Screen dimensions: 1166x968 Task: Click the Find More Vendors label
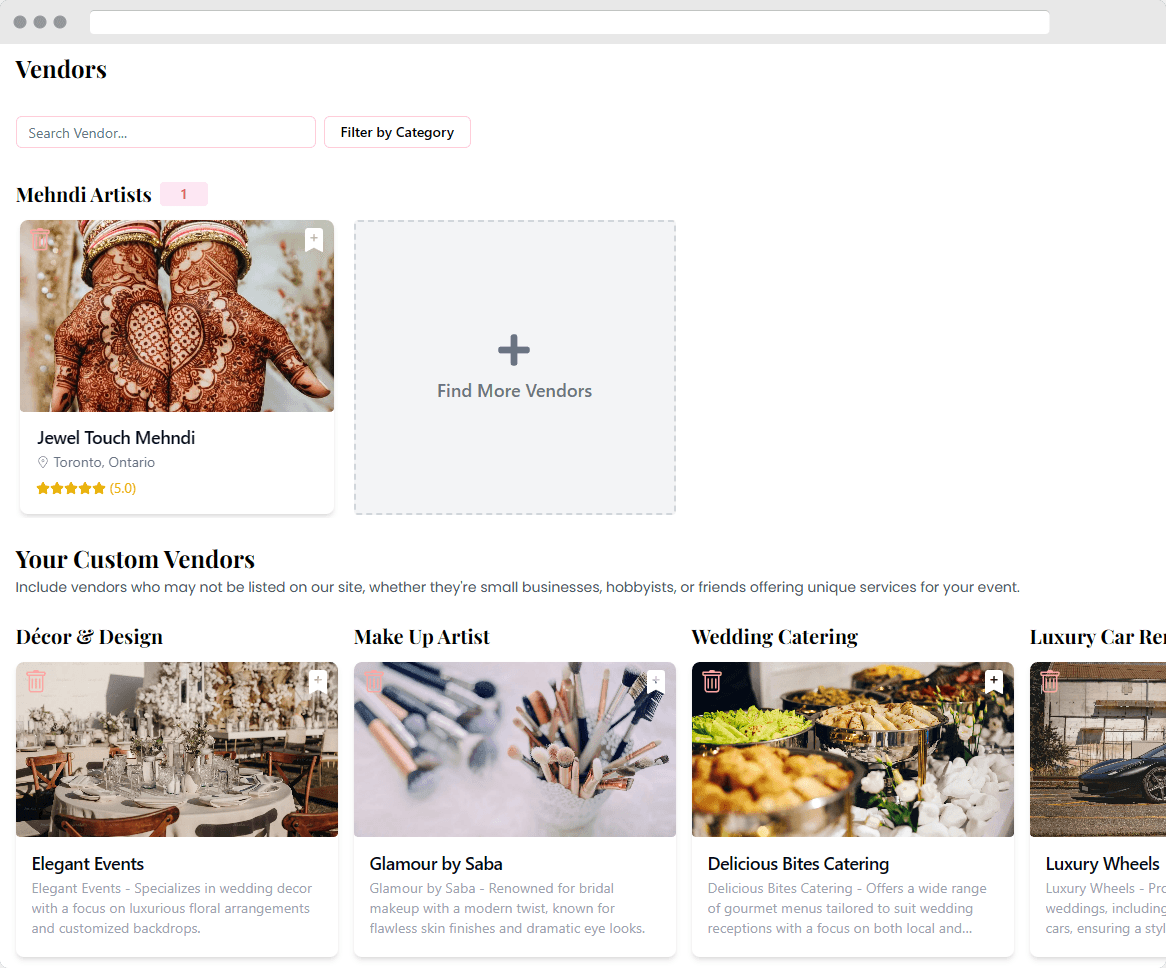pyautogui.click(x=515, y=391)
